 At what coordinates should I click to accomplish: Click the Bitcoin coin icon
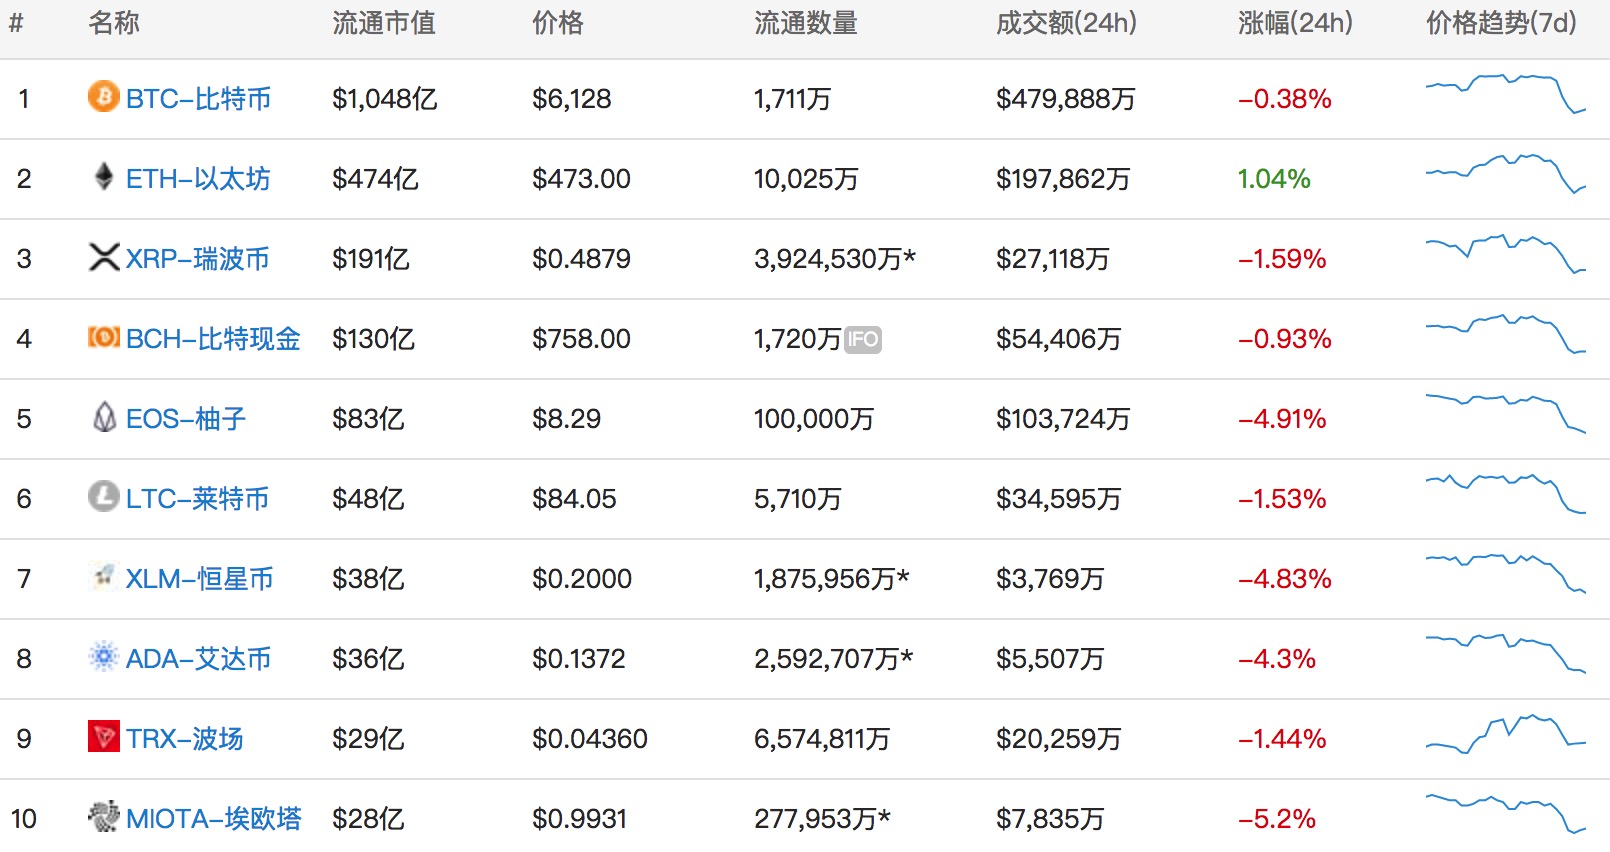103,97
